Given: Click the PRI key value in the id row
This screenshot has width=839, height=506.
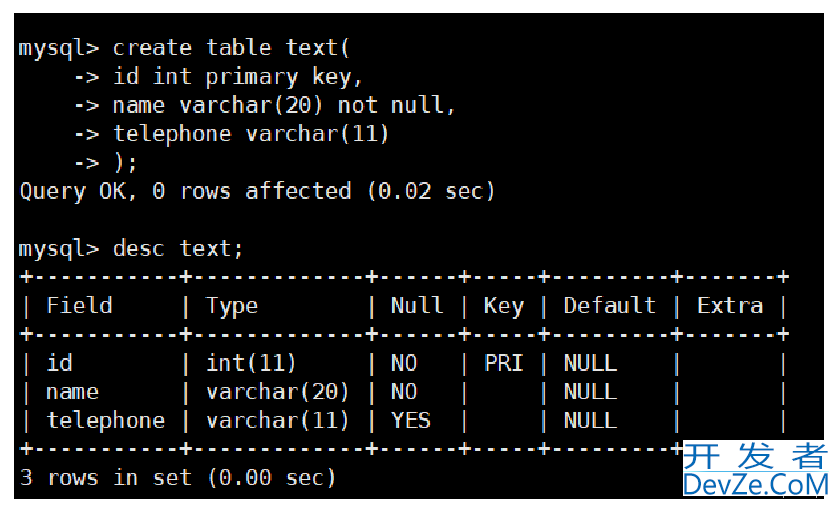Looking at the screenshot, I should tap(503, 363).
